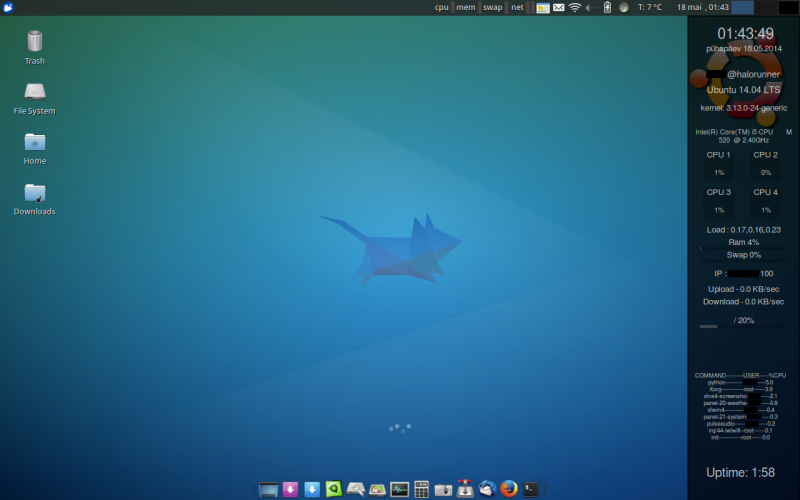
Task: Click the File System label text
Action: (x=35, y=111)
